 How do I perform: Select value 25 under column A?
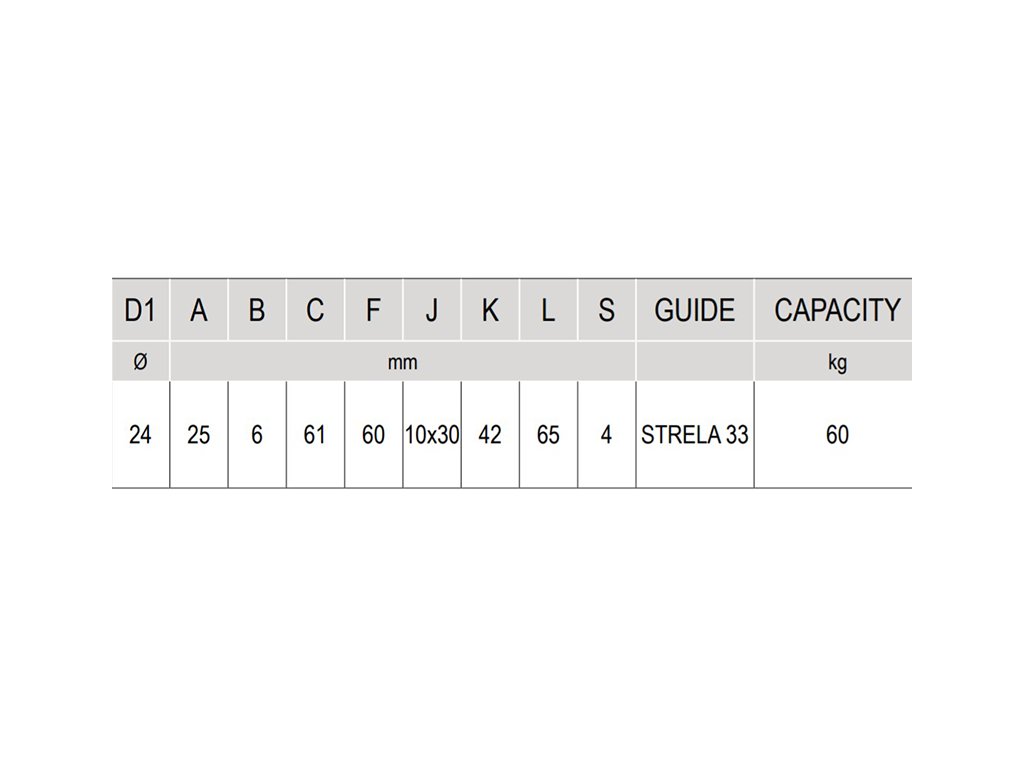[199, 434]
